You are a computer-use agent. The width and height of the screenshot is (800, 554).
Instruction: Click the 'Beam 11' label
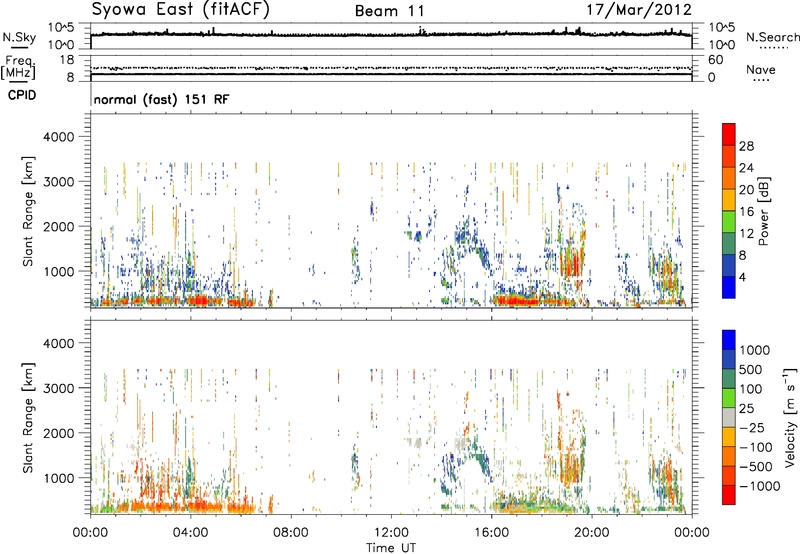pyautogui.click(x=389, y=11)
